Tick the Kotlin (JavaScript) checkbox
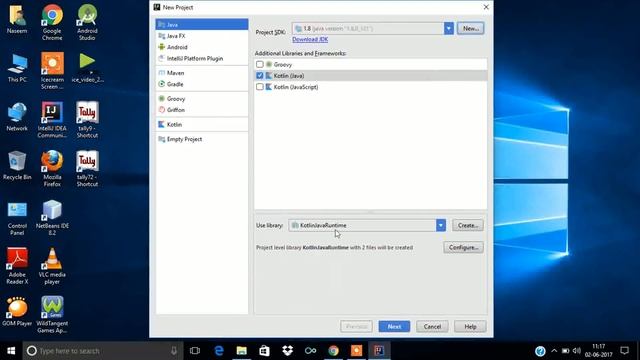Image resolution: width=640 pixels, height=360 pixels. [260, 87]
